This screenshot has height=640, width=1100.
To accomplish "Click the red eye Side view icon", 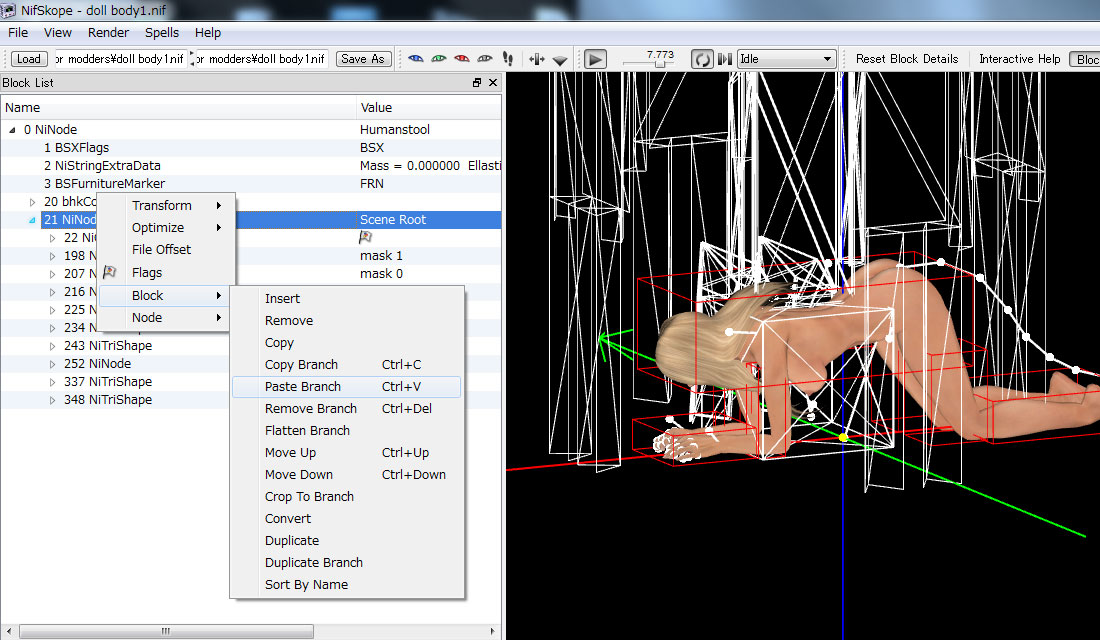I will coord(462,59).
